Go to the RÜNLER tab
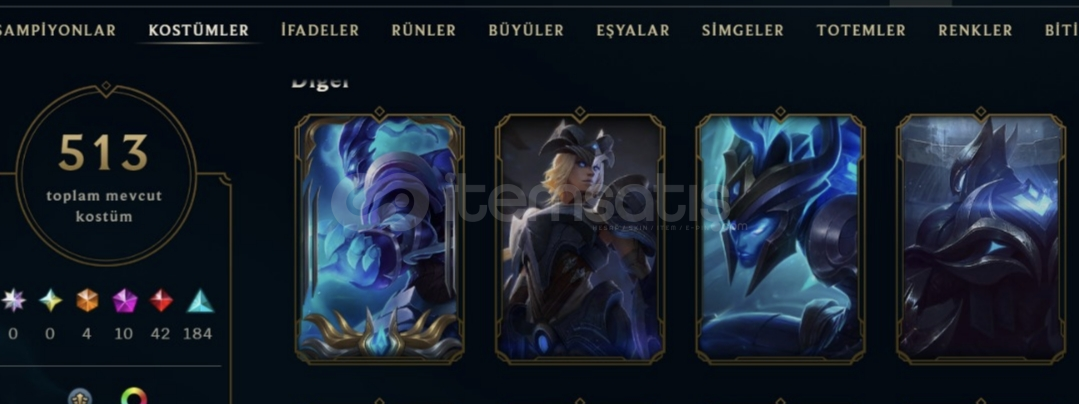1079x404 pixels. tap(423, 30)
